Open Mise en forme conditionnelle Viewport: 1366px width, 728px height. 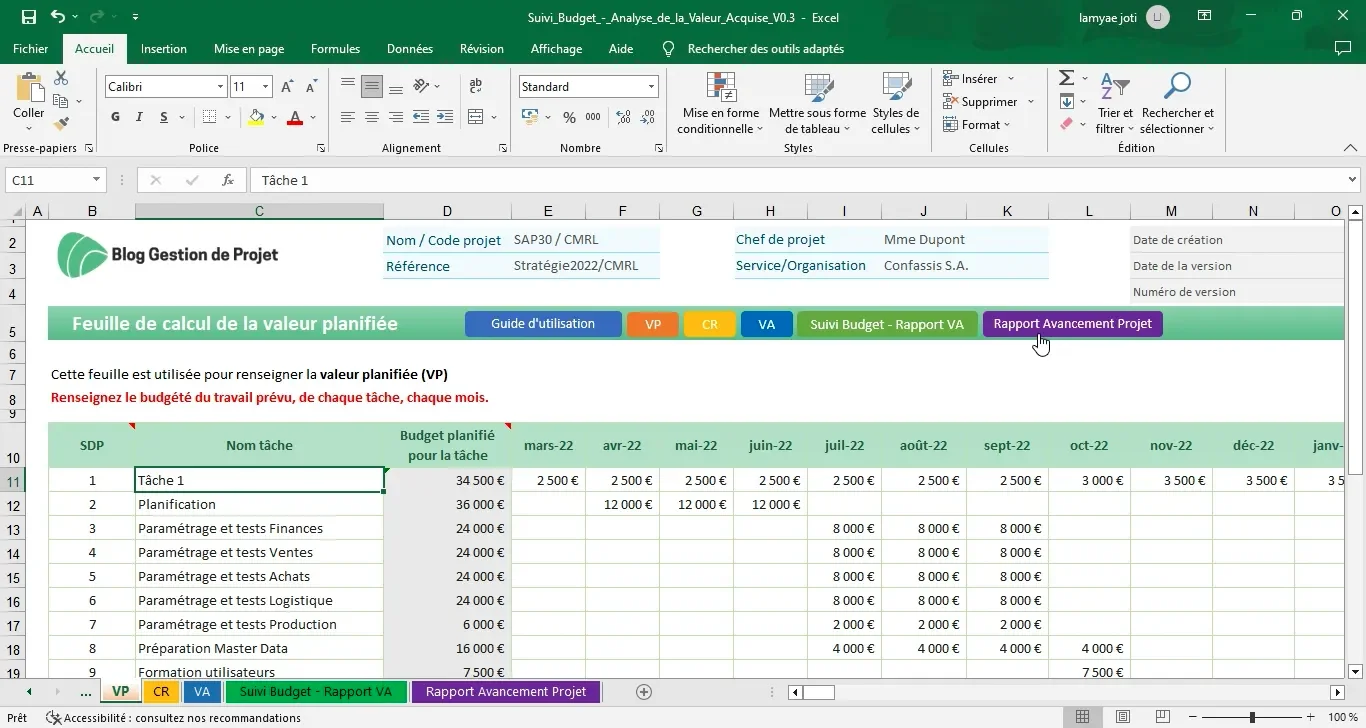(x=720, y=104)
